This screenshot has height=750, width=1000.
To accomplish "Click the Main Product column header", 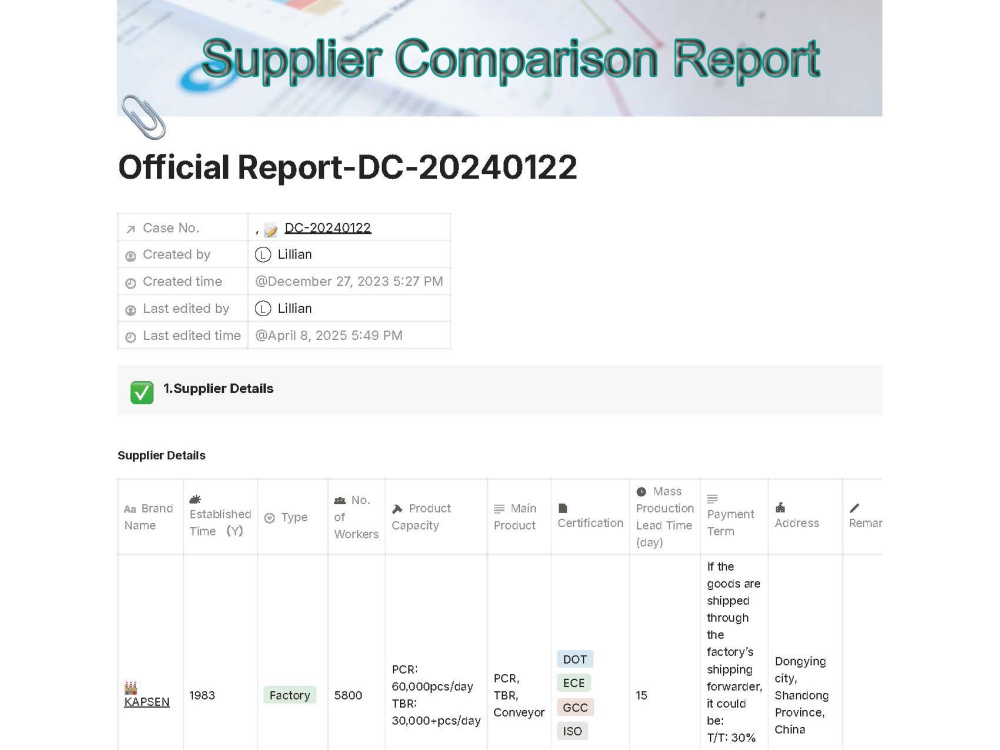I will click(x=519, y=517).
